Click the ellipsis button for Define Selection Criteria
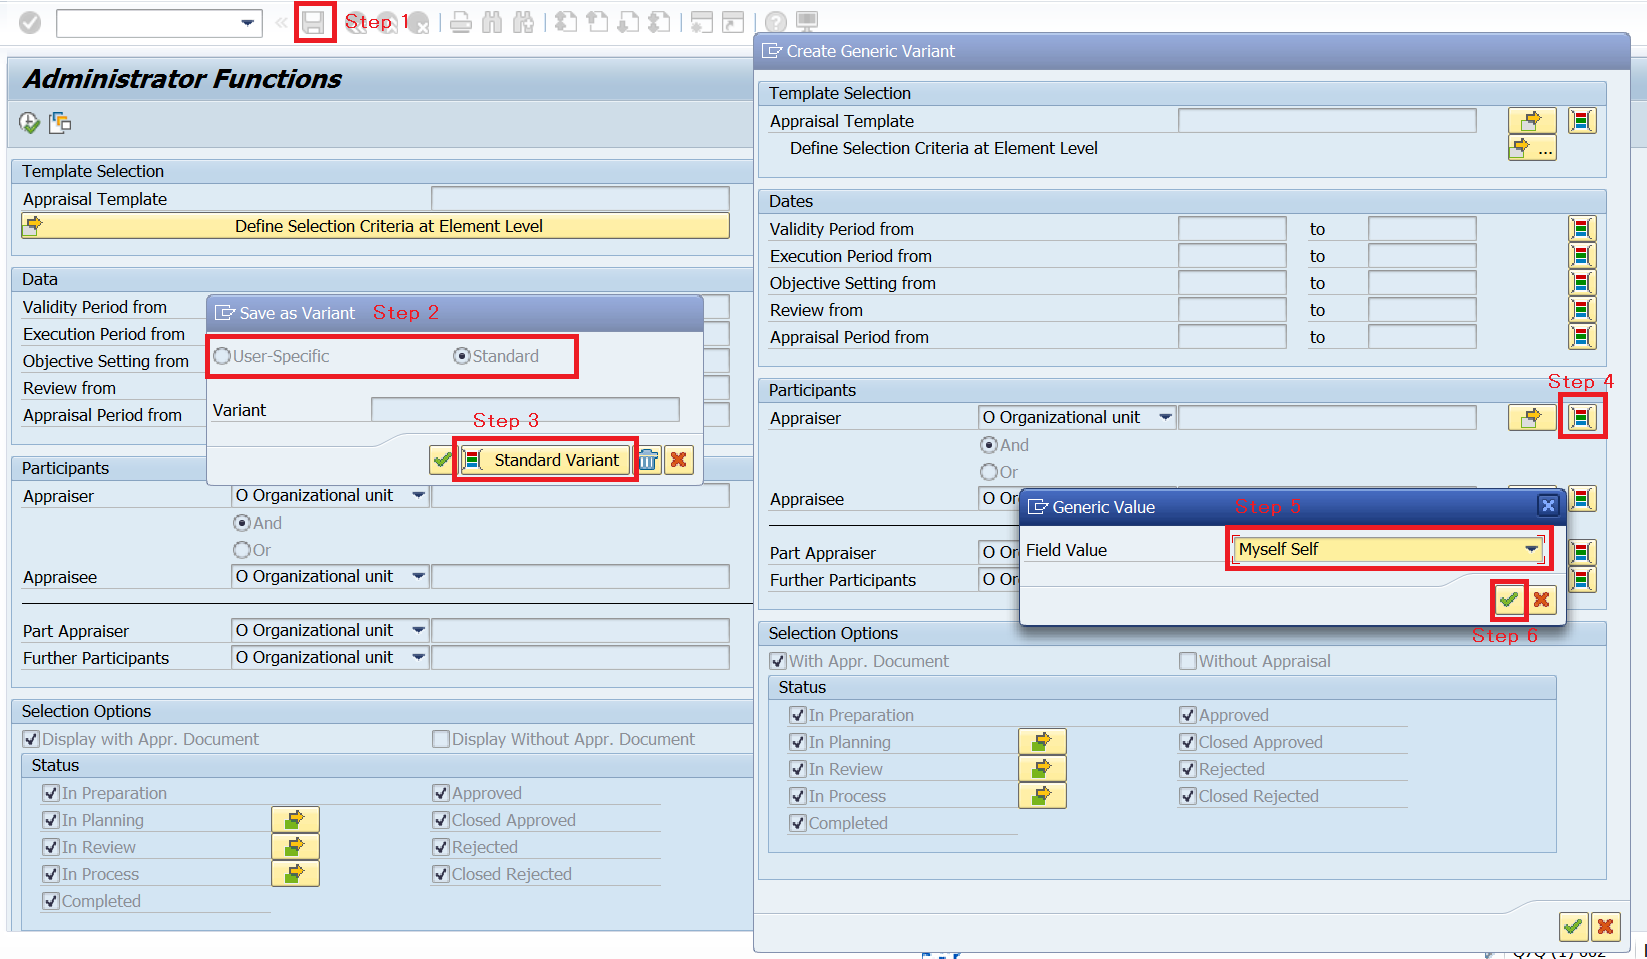Viewport: 1647px width, 959px height. pos(1532,148)
